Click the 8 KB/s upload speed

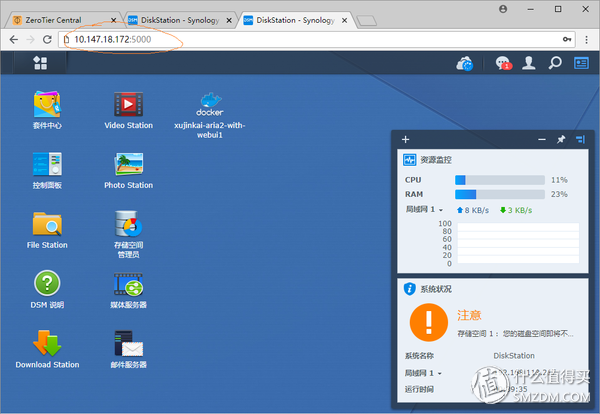click(x=473, y=210)
